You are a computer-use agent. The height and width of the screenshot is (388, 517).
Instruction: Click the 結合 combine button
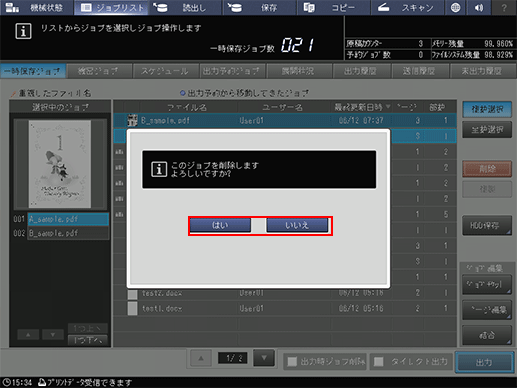coord(487,335)
